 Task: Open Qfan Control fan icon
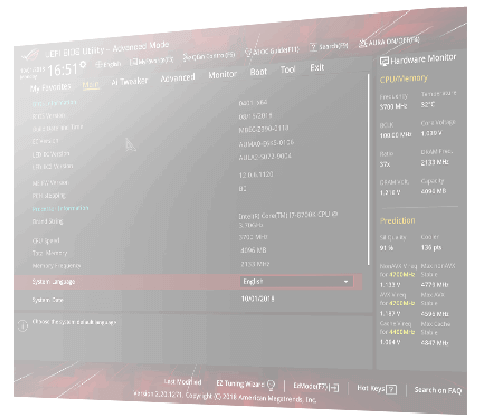186,57
